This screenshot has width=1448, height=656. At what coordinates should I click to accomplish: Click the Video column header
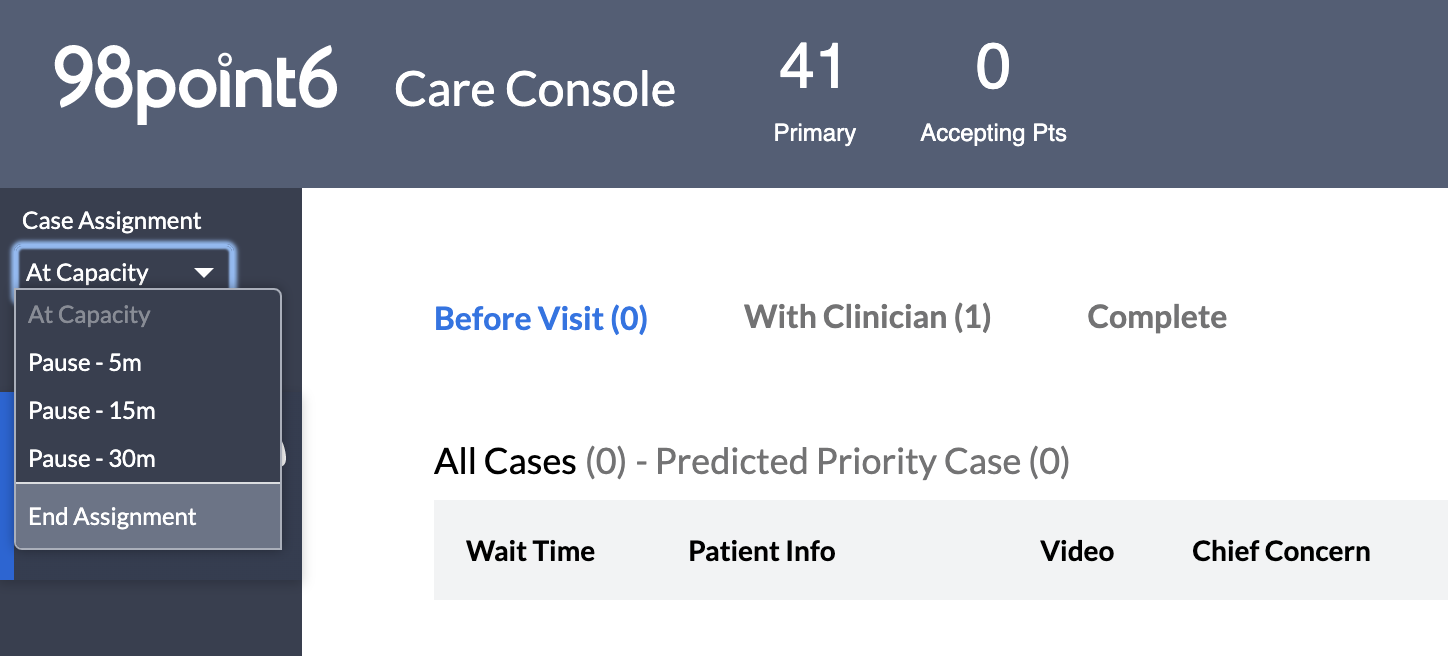[x=1077, y=551]
